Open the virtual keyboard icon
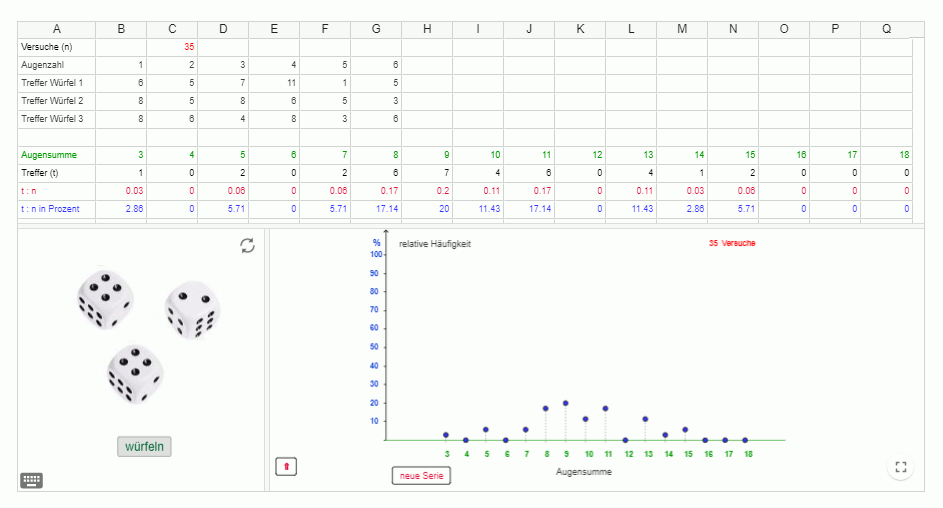The width and height of the screenshot is (943, 508). point(31,480)
